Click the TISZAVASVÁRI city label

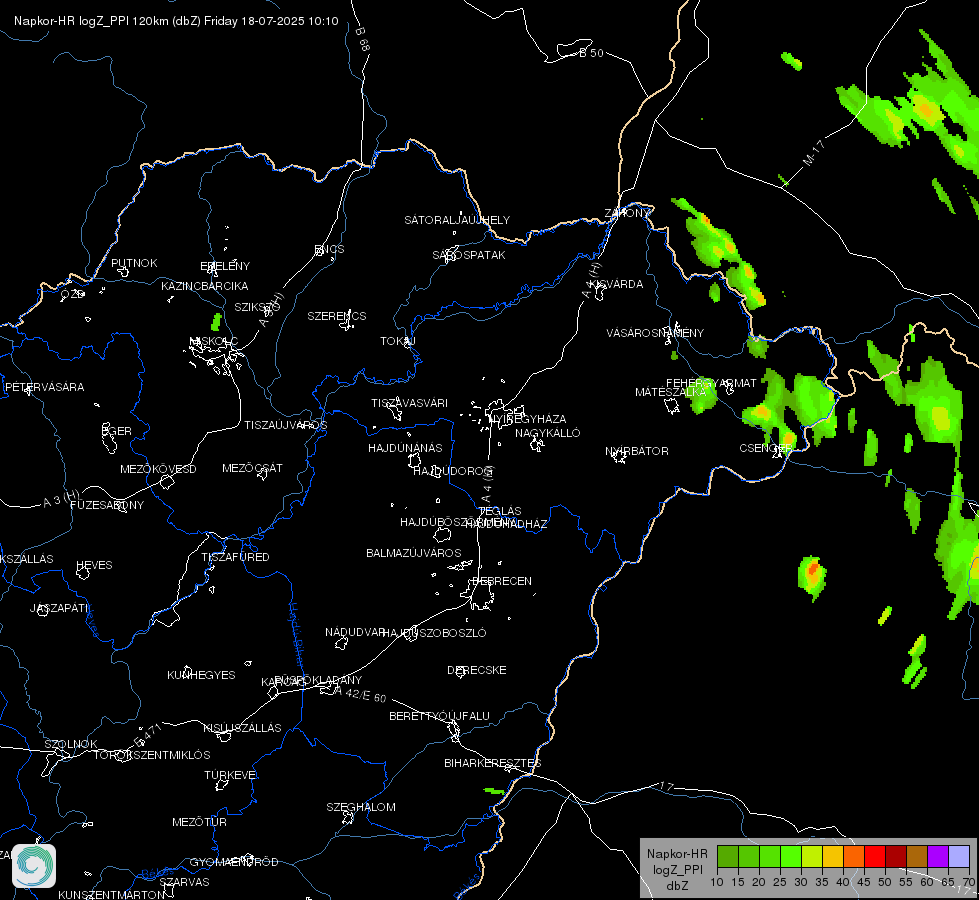pyautogui.click(x=410, y=403)
